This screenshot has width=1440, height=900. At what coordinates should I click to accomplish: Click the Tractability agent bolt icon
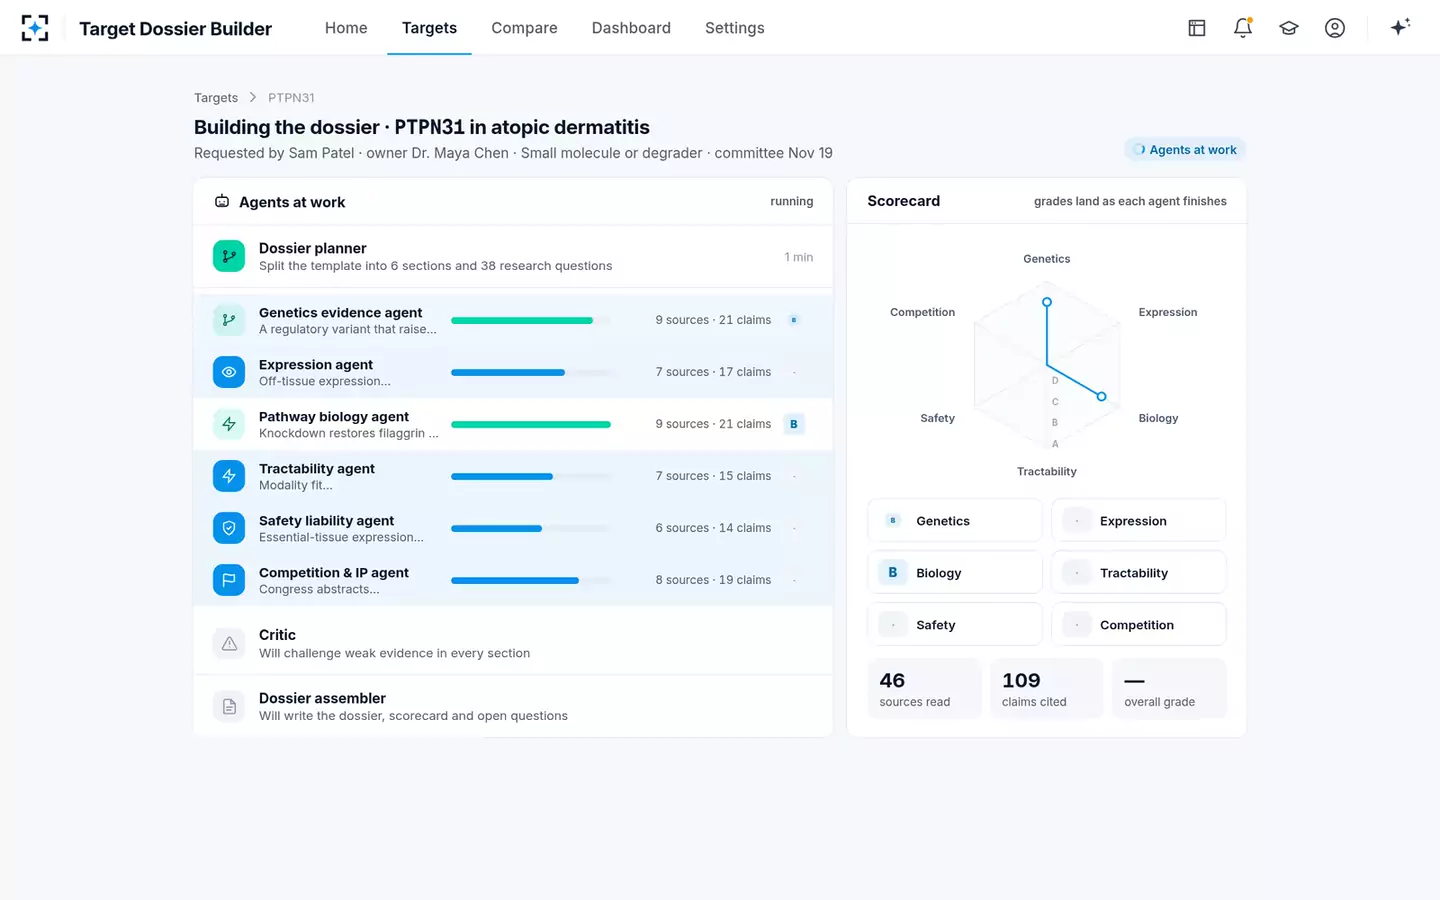tap(229, 476)
